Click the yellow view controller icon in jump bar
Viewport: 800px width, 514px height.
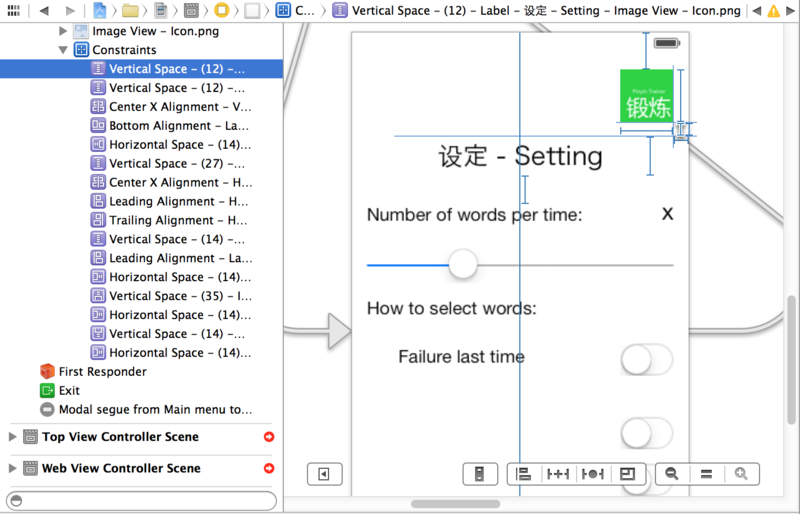[x=221, y=10]
